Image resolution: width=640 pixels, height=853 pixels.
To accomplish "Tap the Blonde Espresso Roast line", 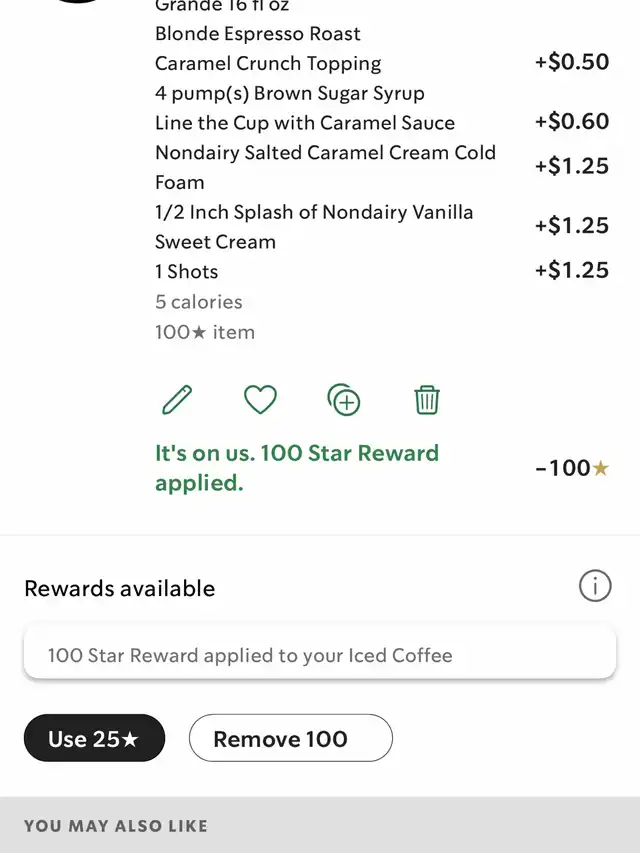I will (257, 34).
